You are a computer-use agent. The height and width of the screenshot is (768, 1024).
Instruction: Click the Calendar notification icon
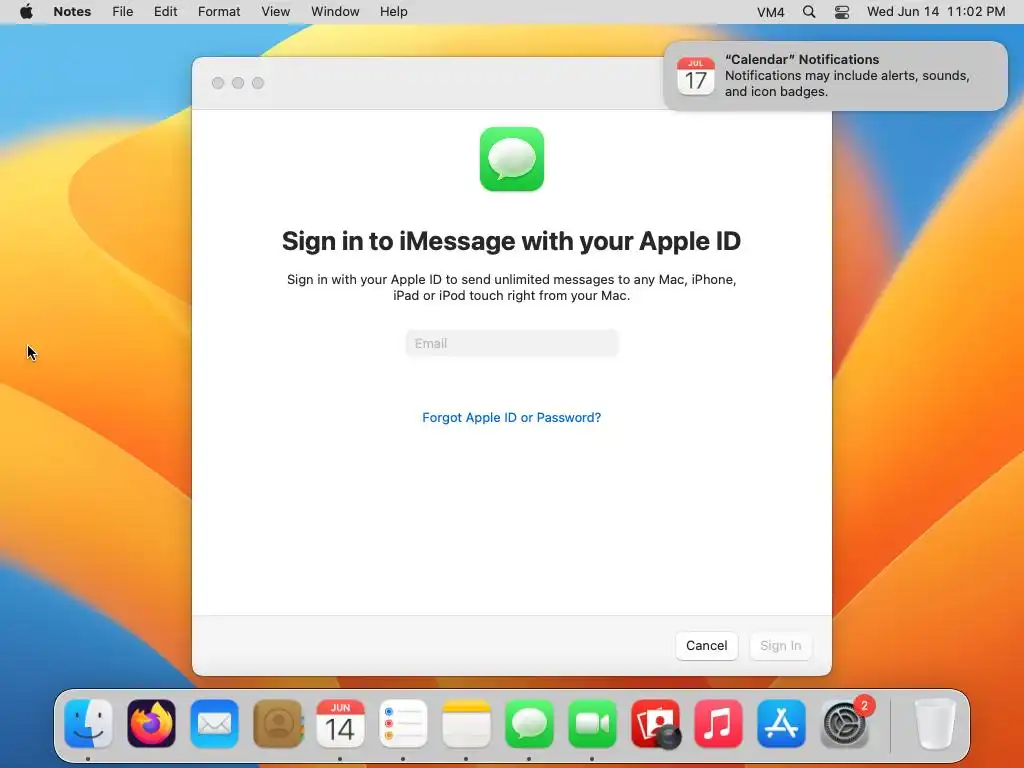(x=696, y=76)
